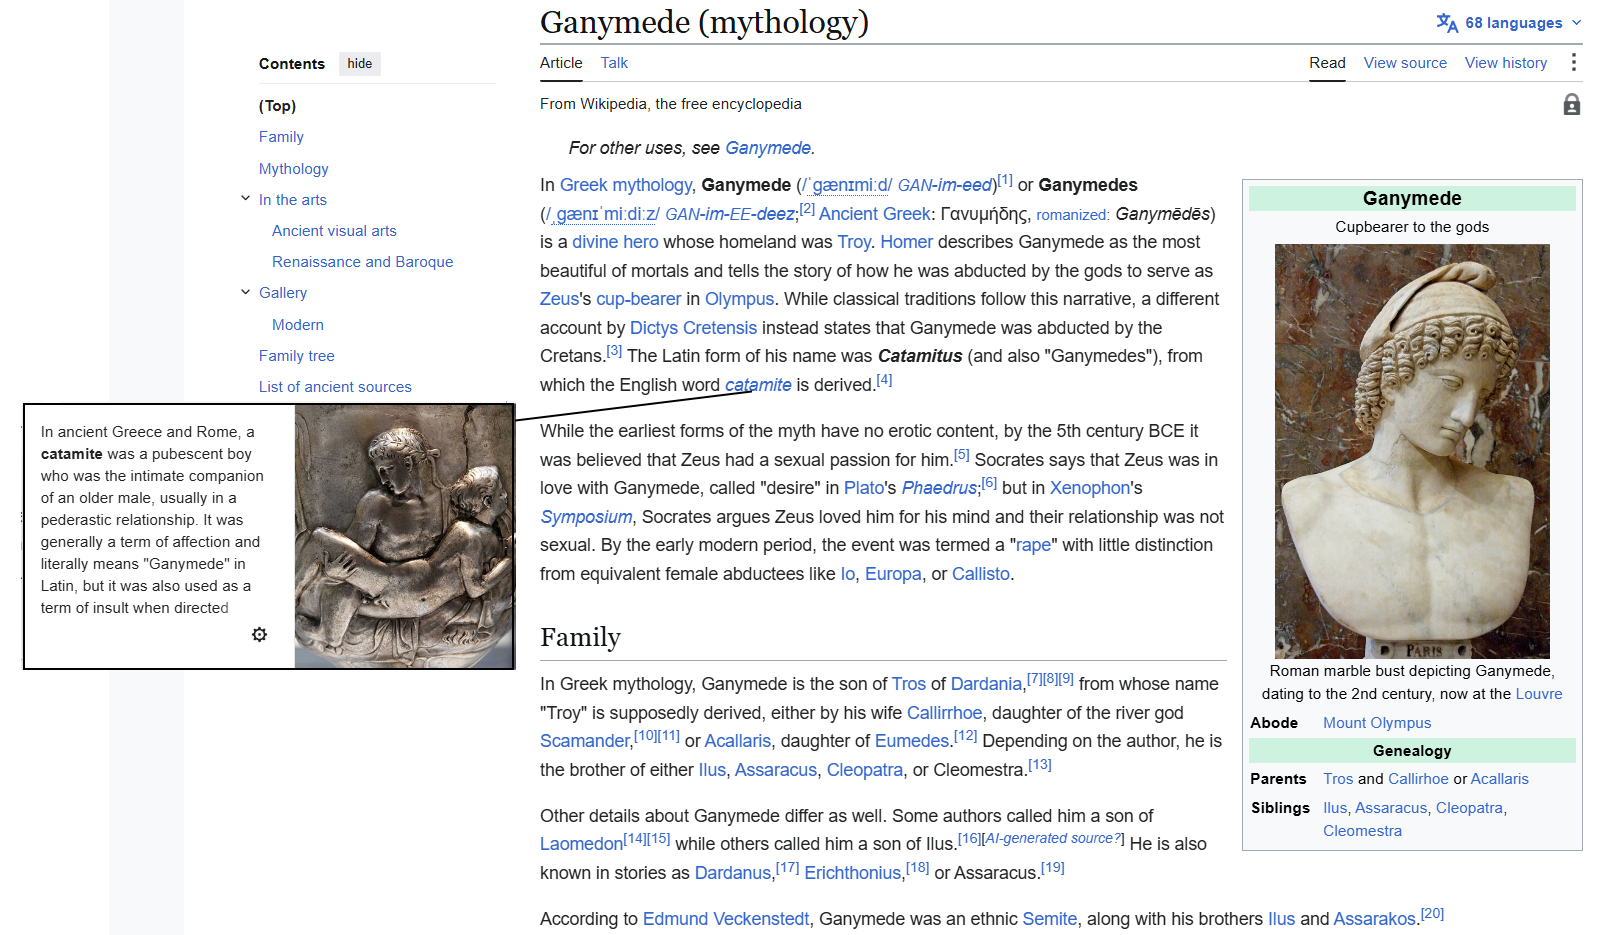The width and height of the screenshot is (1599, 935).
Task: Open the Talk tab
Action: click(x=614, y=63)
